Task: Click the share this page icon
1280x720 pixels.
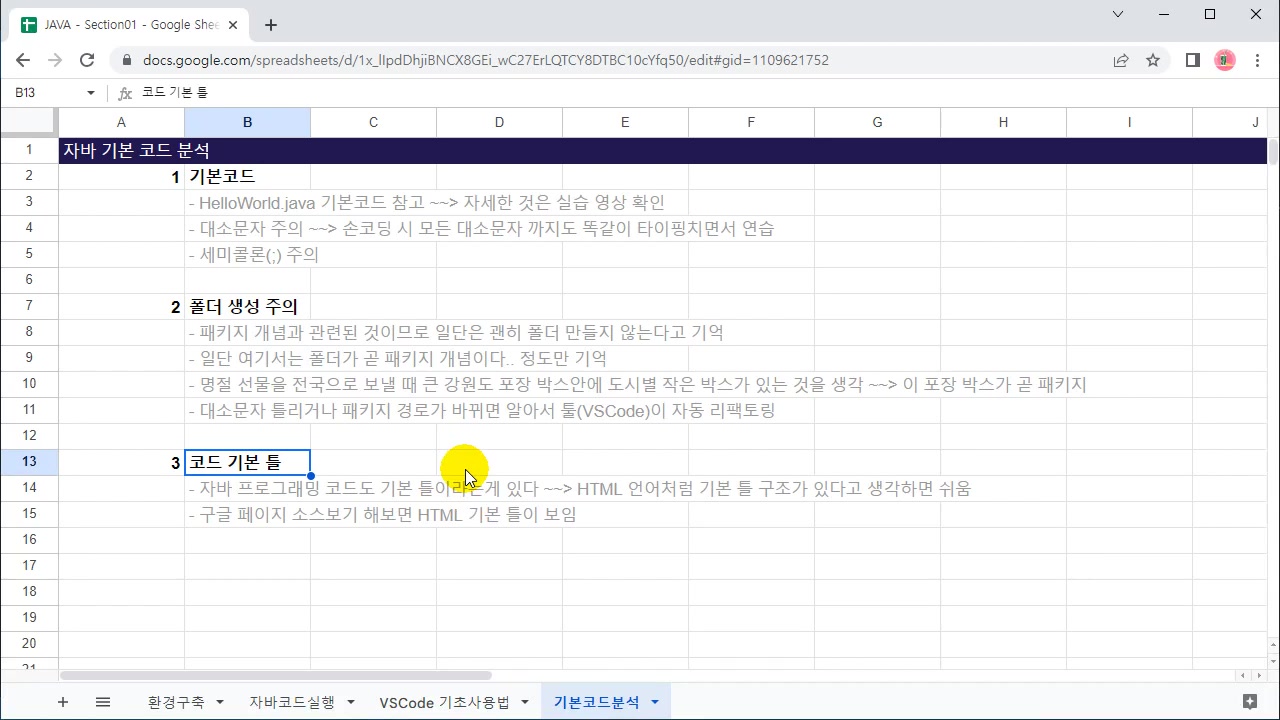Action: [1121, 60]
